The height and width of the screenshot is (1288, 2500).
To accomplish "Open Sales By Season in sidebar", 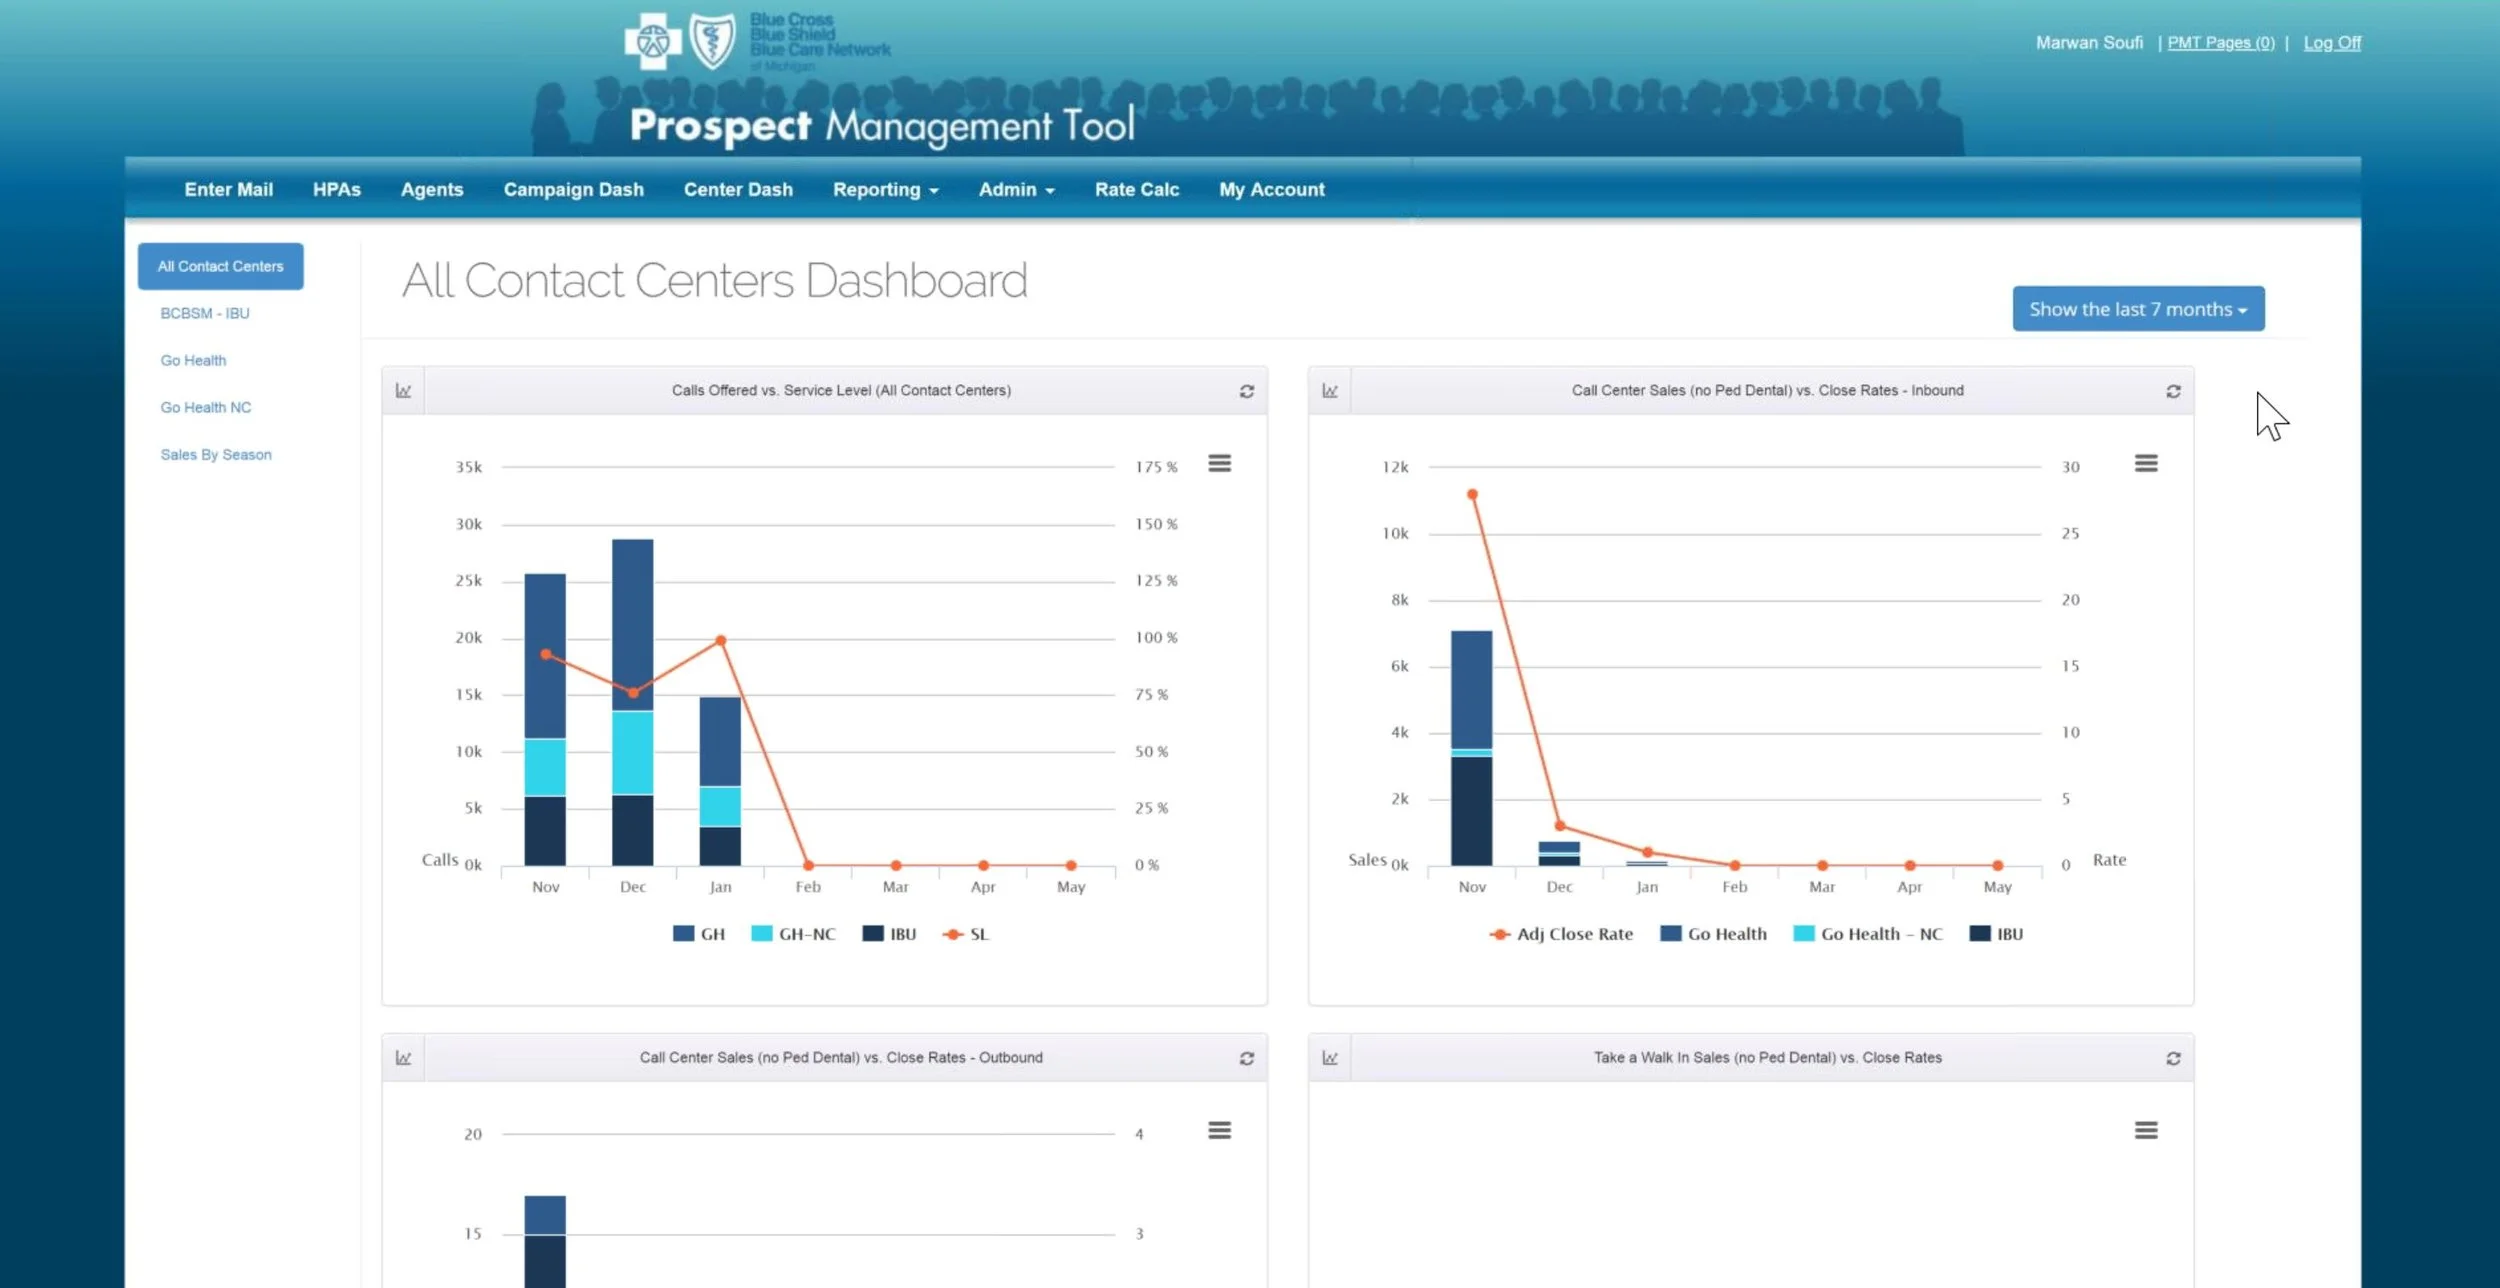I will (216, 455).
